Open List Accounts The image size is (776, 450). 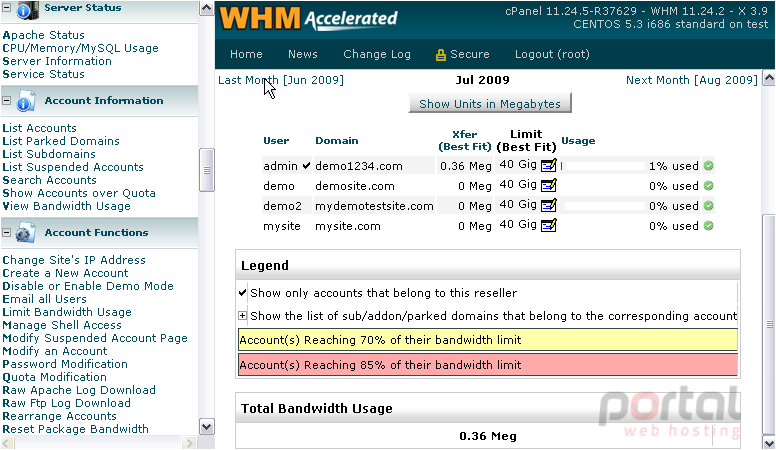tap(40, 128)
